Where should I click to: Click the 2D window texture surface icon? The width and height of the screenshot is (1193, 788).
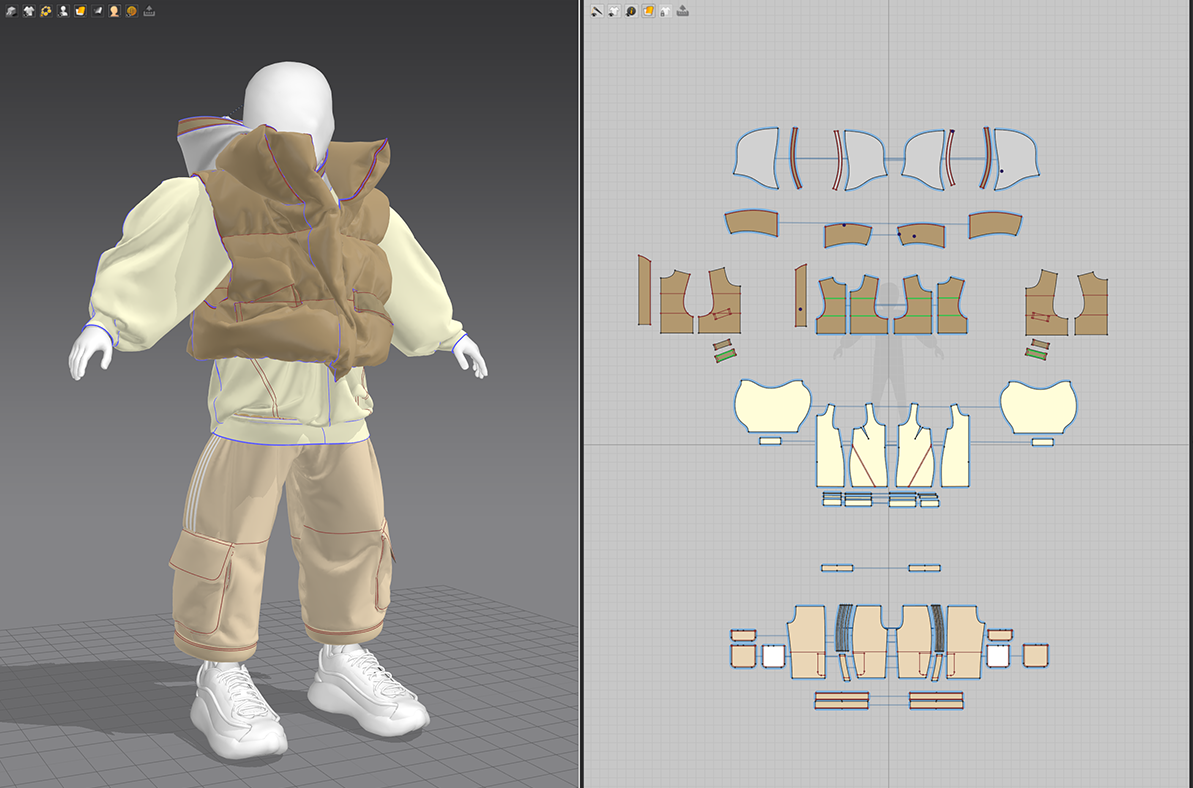[648, 11]
